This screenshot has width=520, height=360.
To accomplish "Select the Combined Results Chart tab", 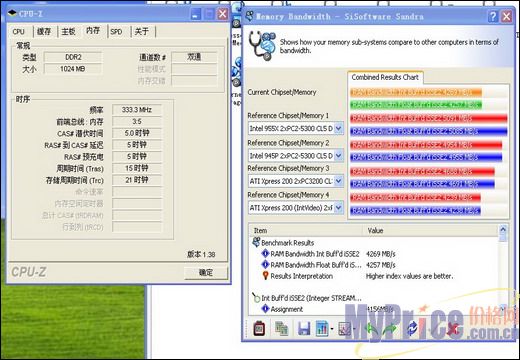I will pyautogui.click(x=385, y=77).
